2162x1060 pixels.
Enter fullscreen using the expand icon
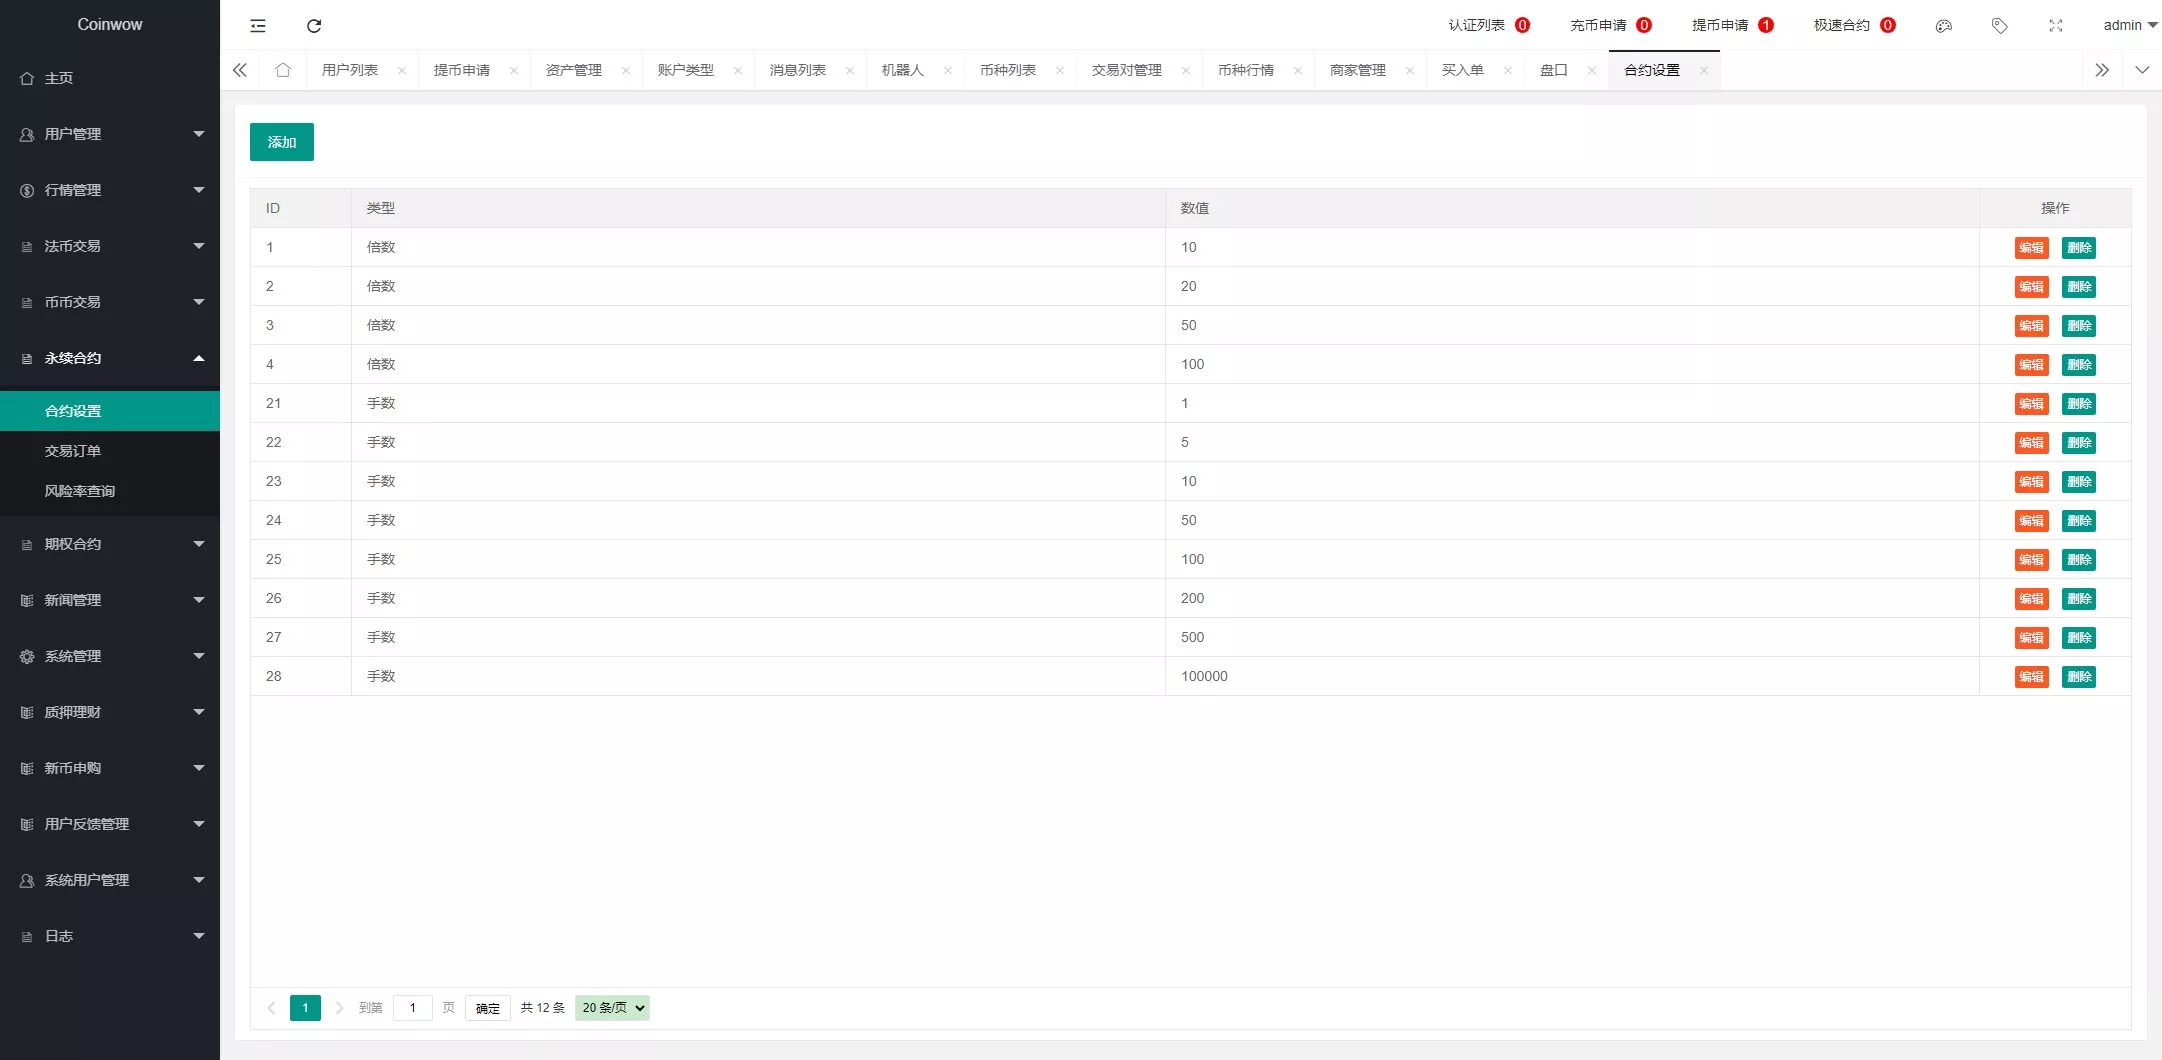2055,26
